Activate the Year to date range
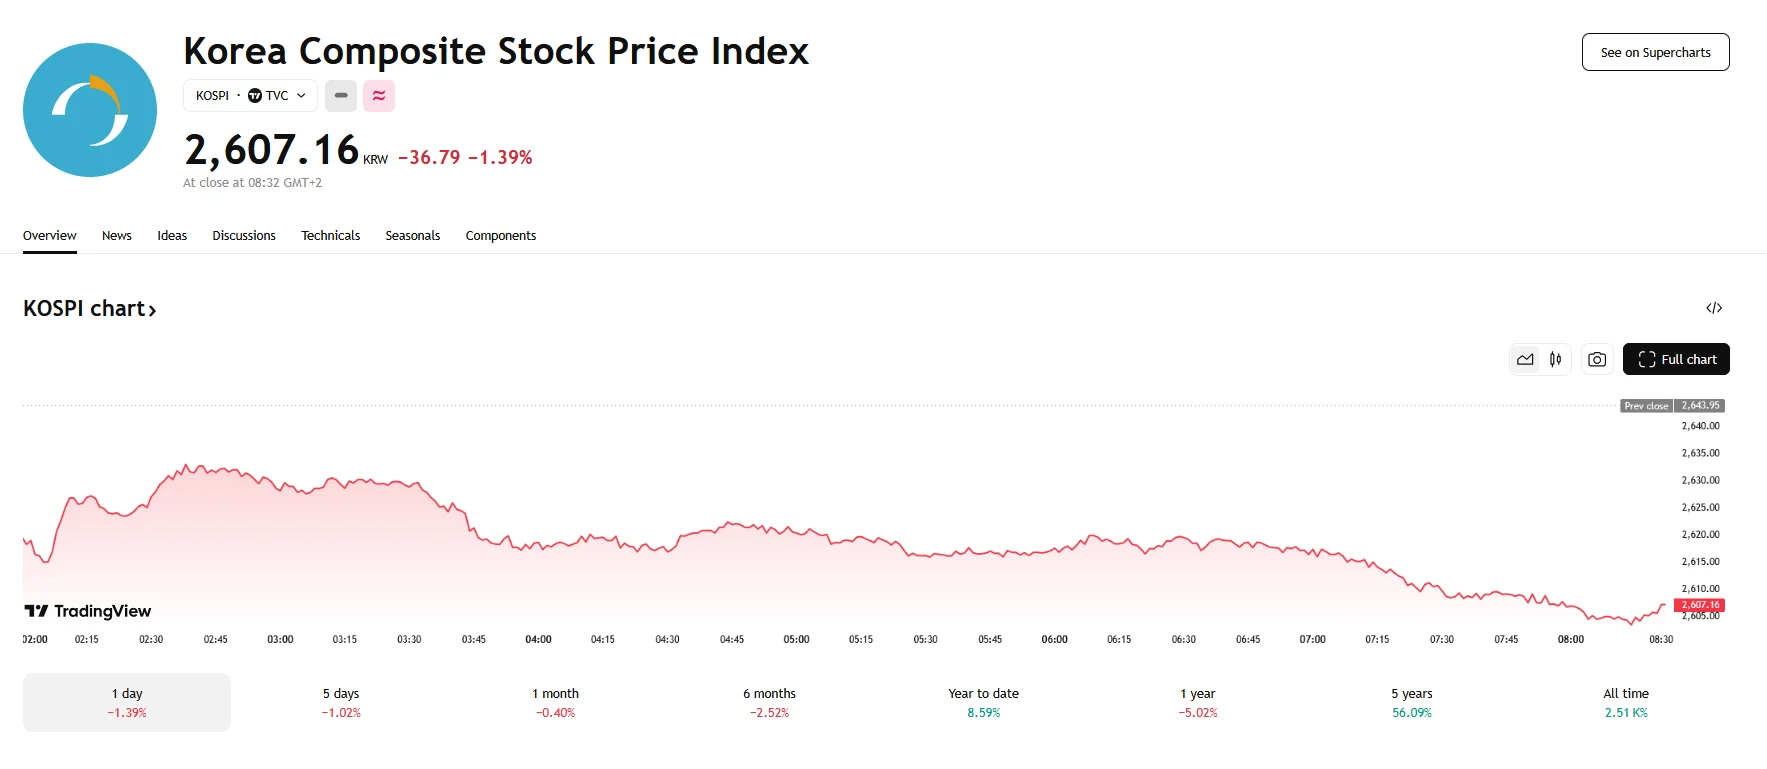 click(982, 701)
